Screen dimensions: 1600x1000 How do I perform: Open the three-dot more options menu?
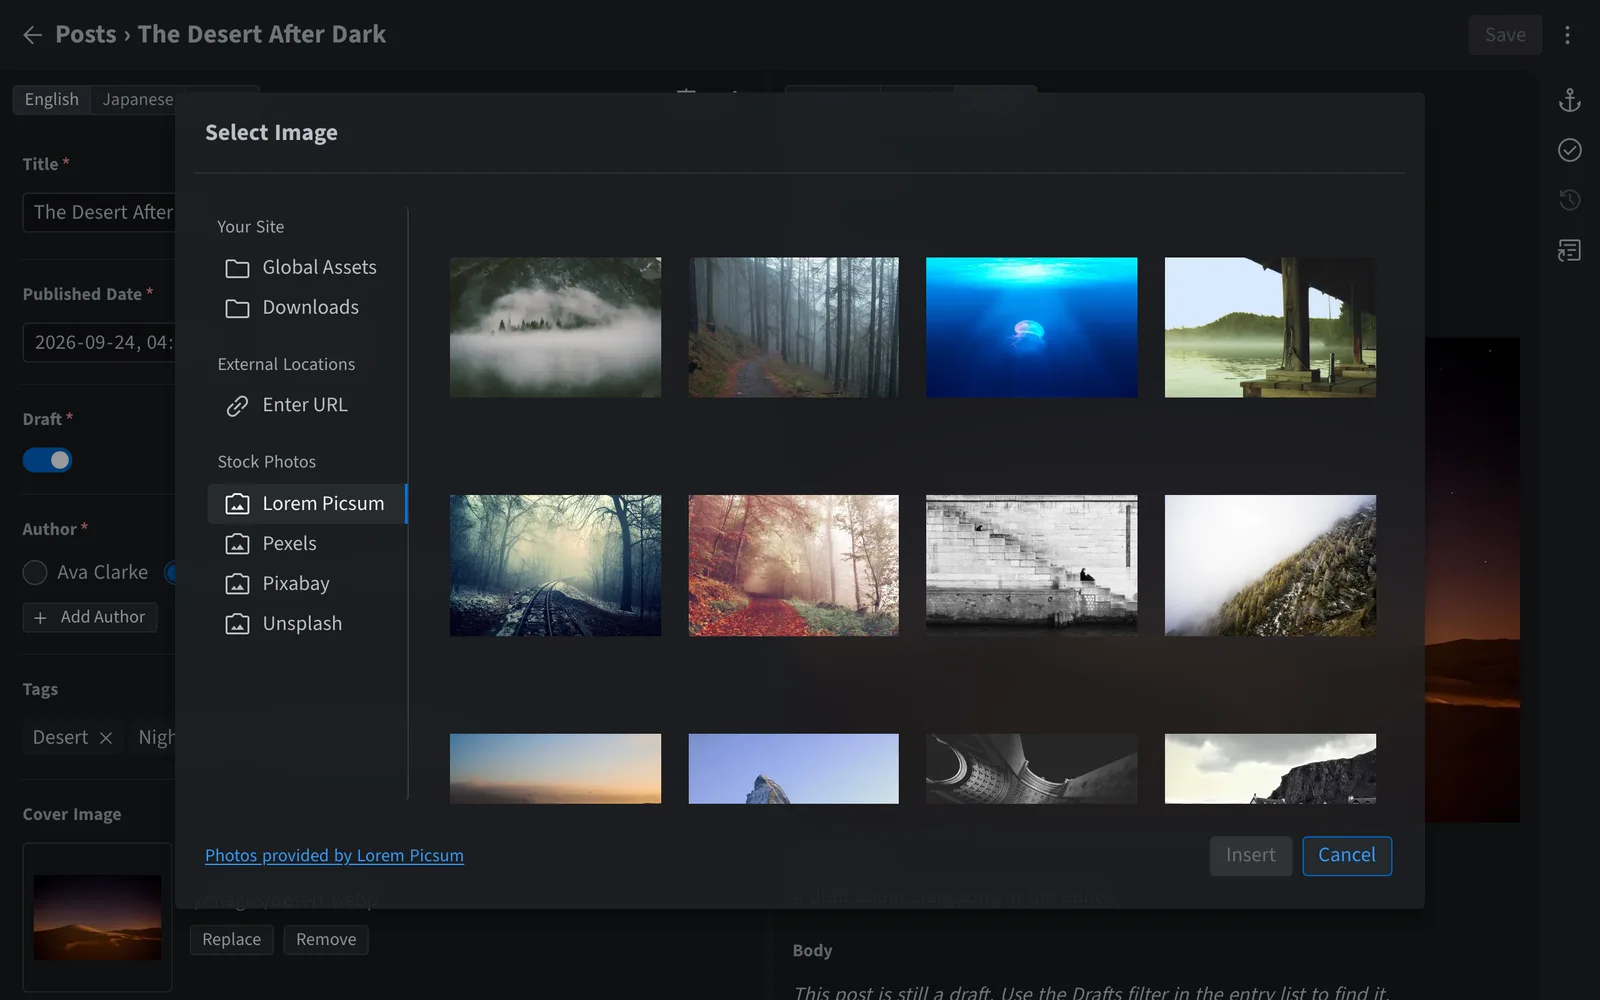click(x=1567, y=35)
